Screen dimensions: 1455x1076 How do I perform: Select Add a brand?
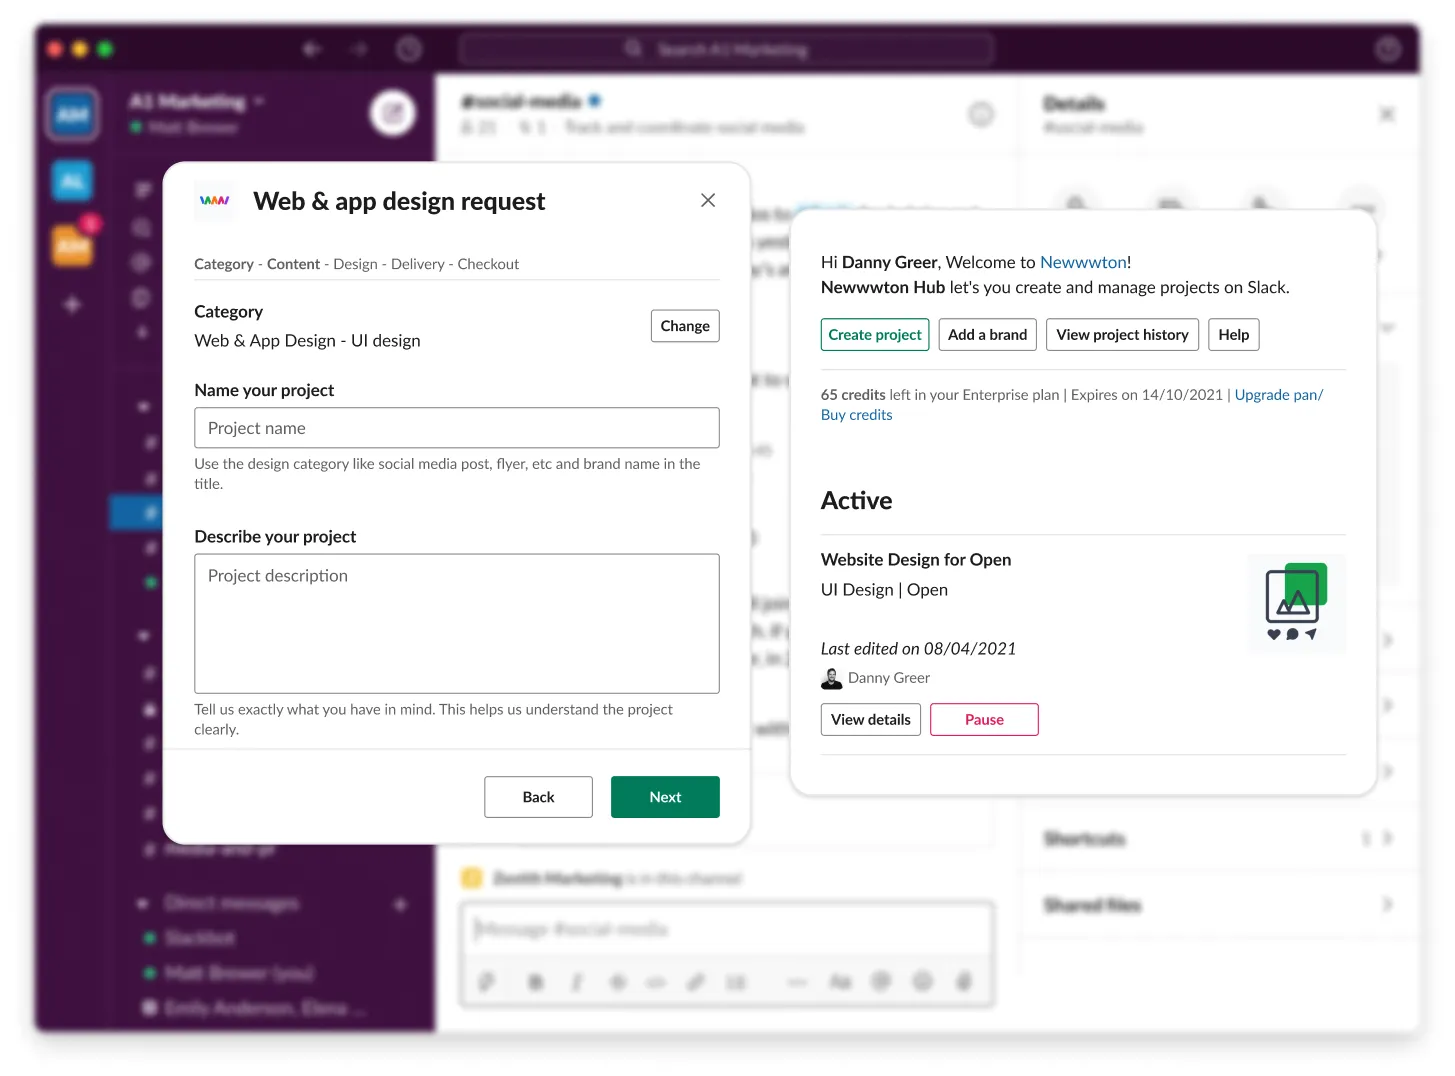pyautogui.click(x=987, y=335)
